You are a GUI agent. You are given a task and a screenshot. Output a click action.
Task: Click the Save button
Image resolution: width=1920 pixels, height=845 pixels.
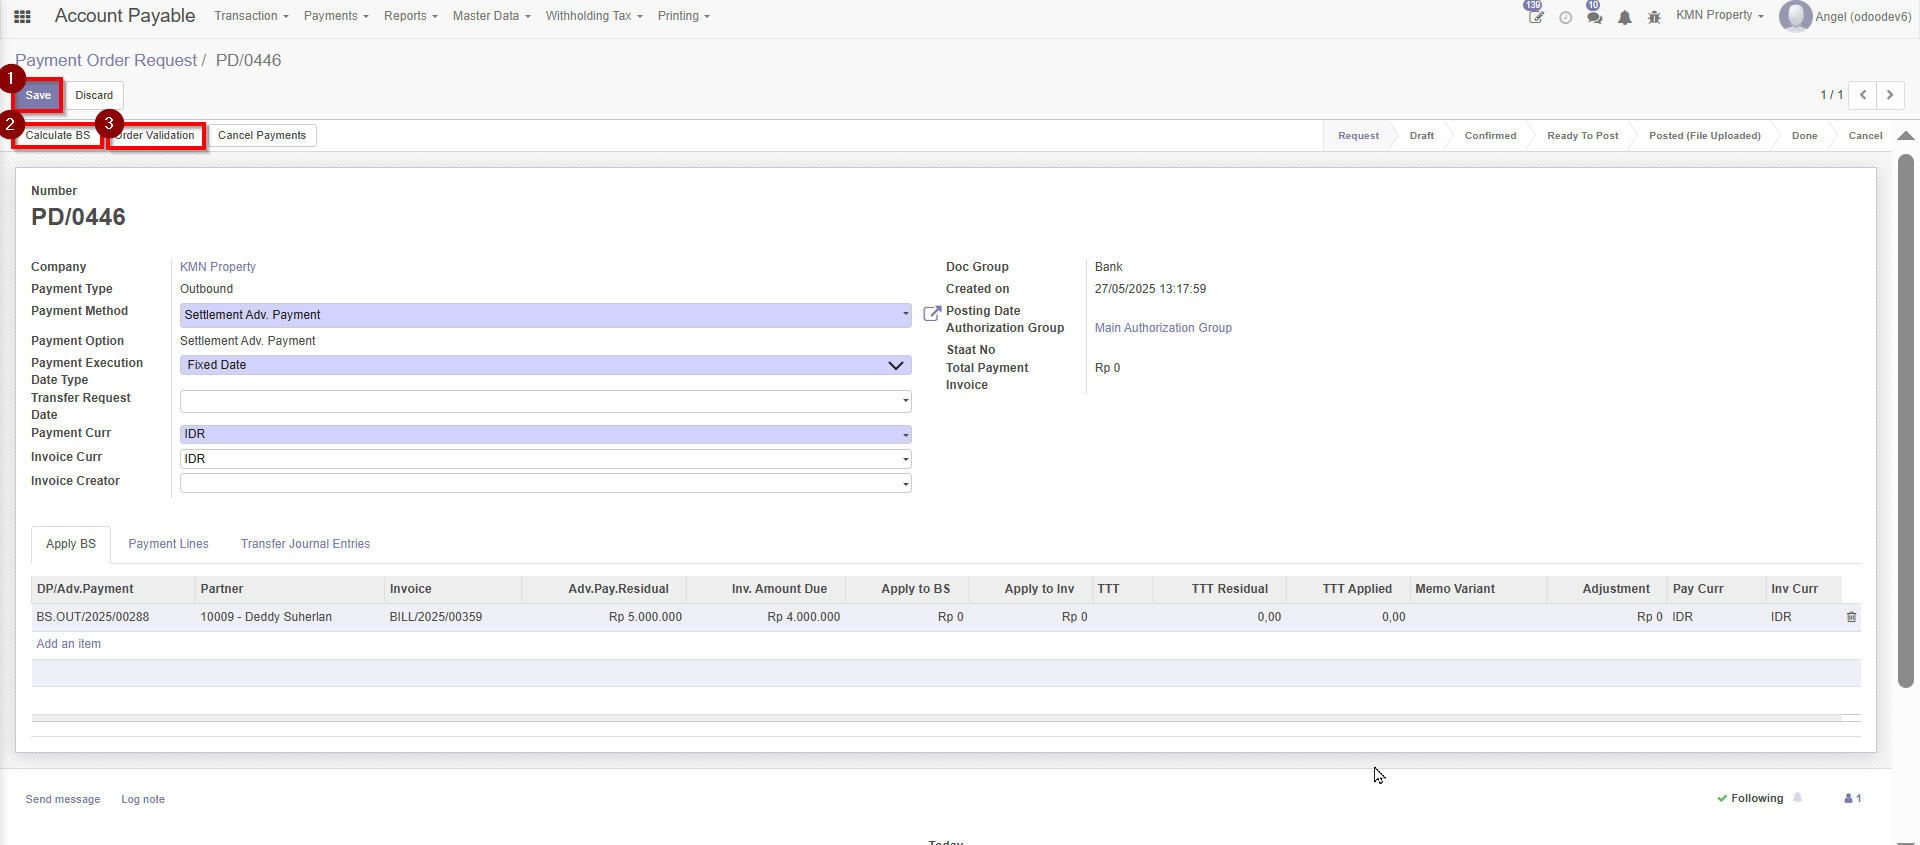coord(38,95)
